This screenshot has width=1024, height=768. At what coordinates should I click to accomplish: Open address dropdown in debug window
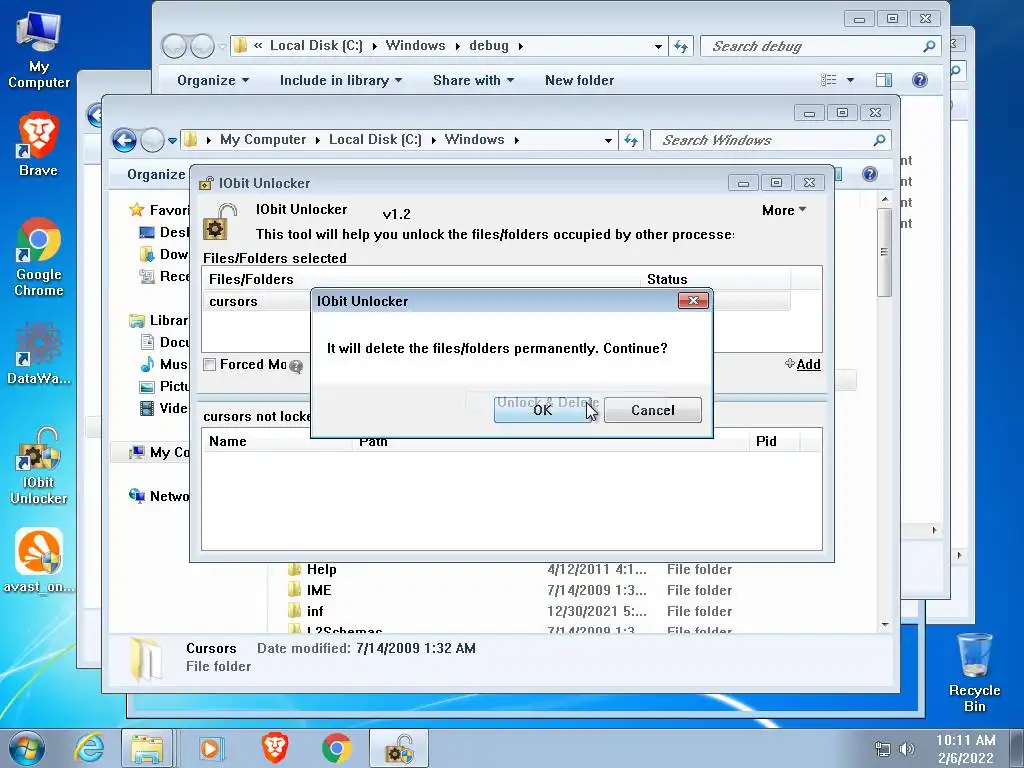pos(658,46)
